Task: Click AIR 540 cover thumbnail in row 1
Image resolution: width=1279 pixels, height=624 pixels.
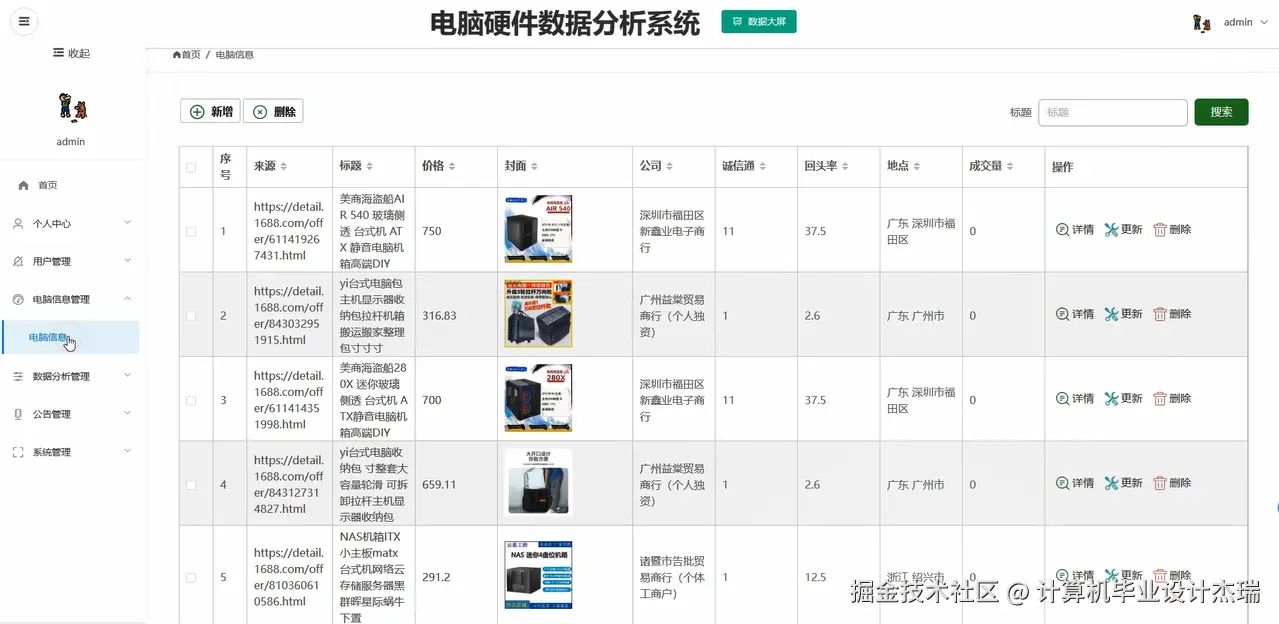Action: pos(539,229)
